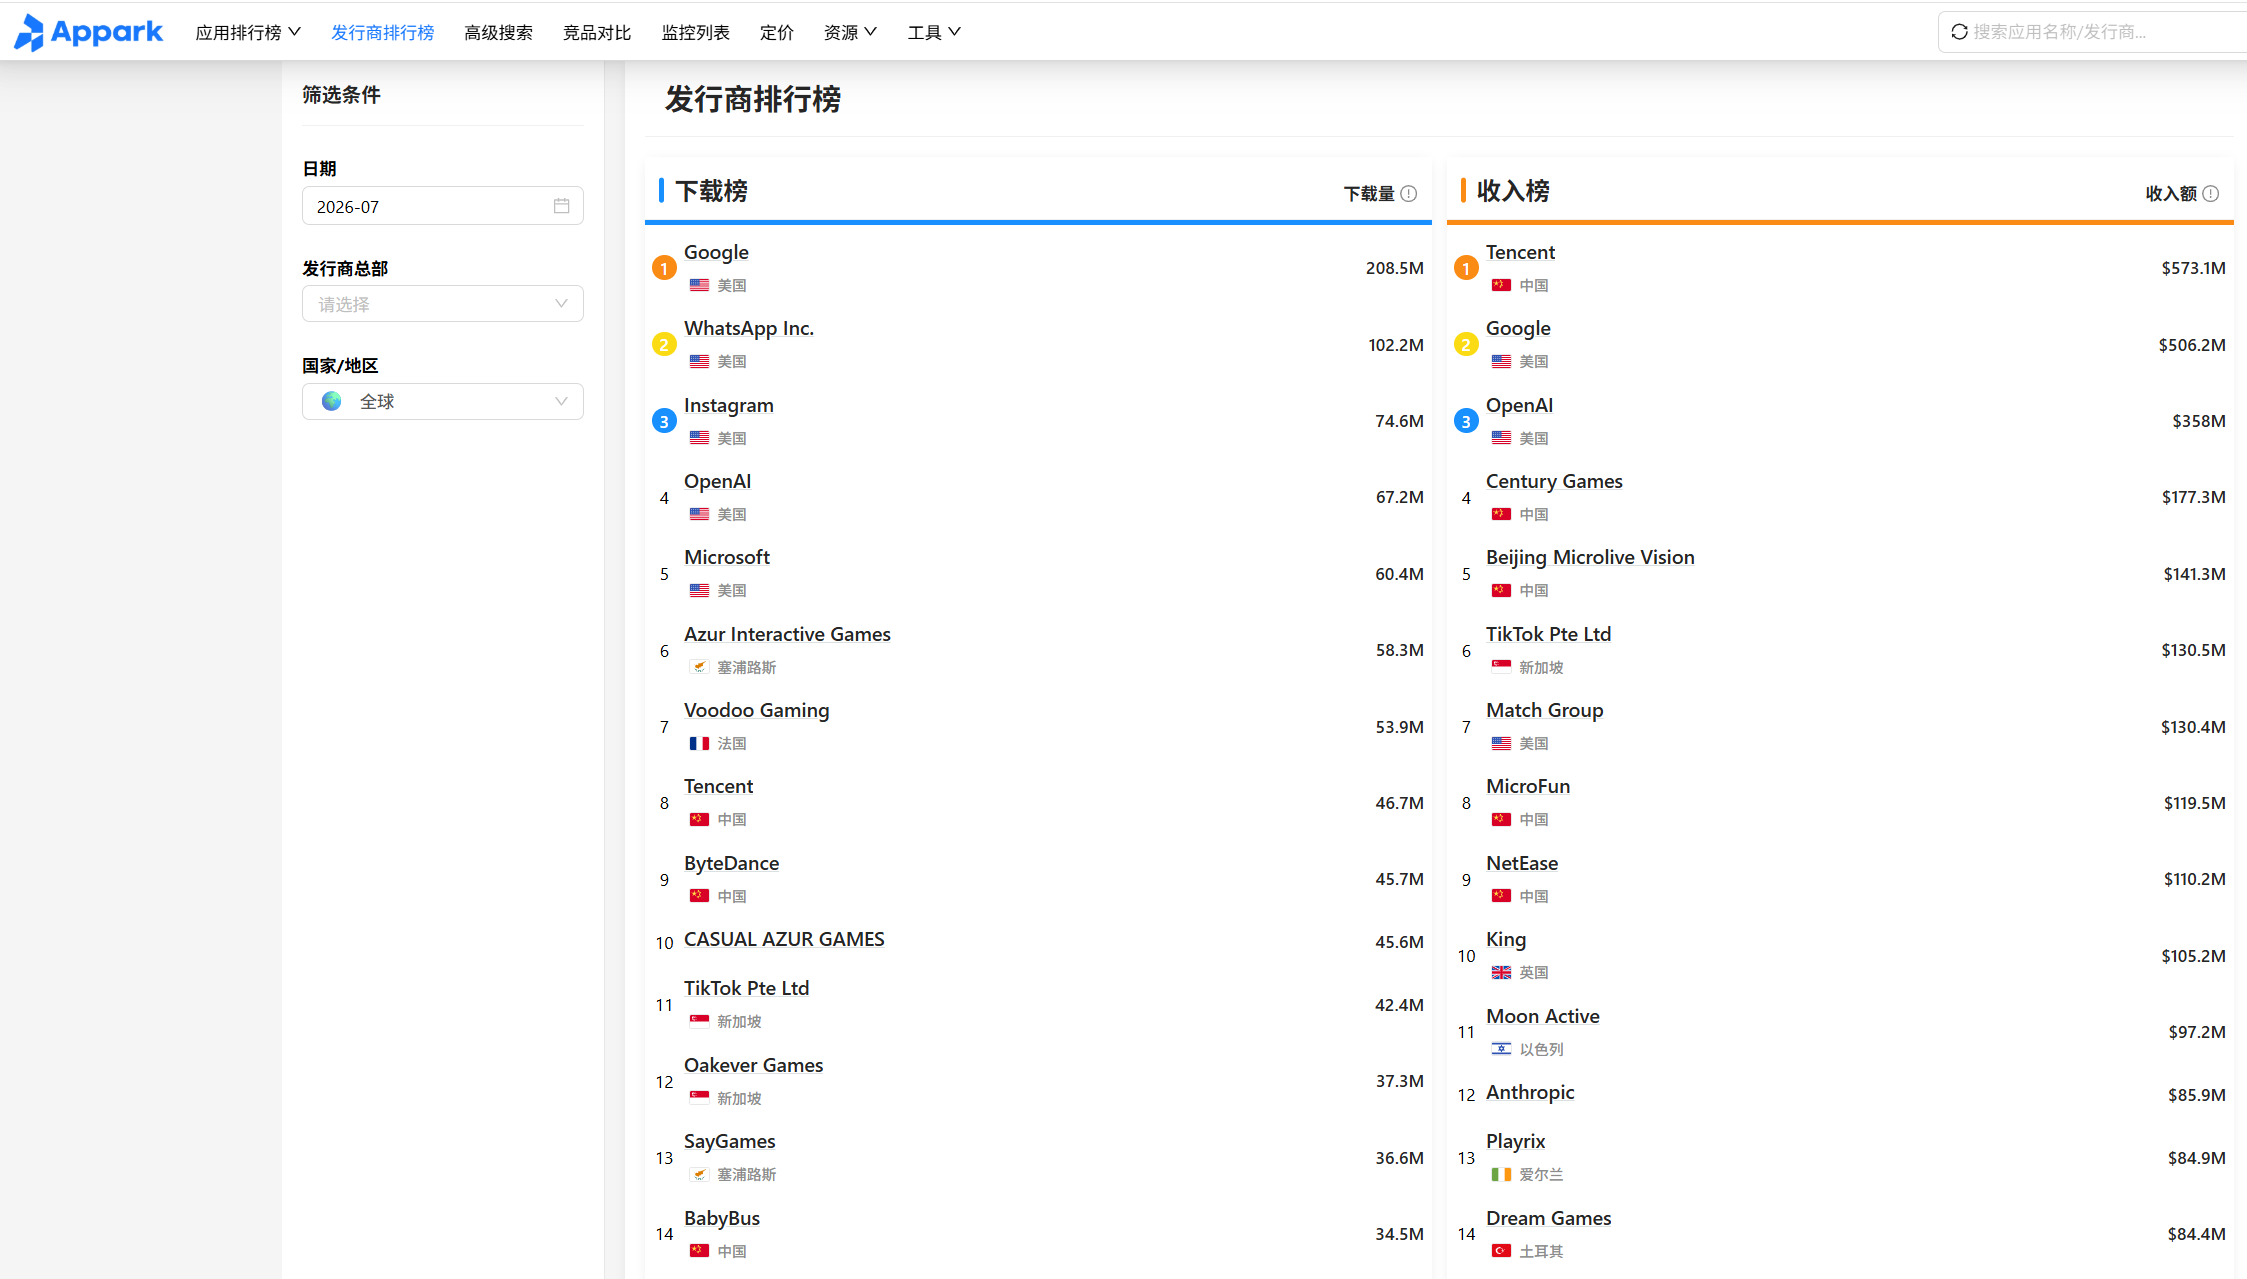Open the CASUAL AZUR GAMES publisher link

[784, 940]
